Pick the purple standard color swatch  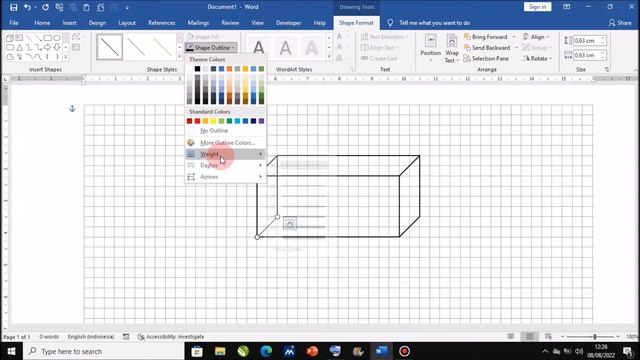[x=261, y=121]
